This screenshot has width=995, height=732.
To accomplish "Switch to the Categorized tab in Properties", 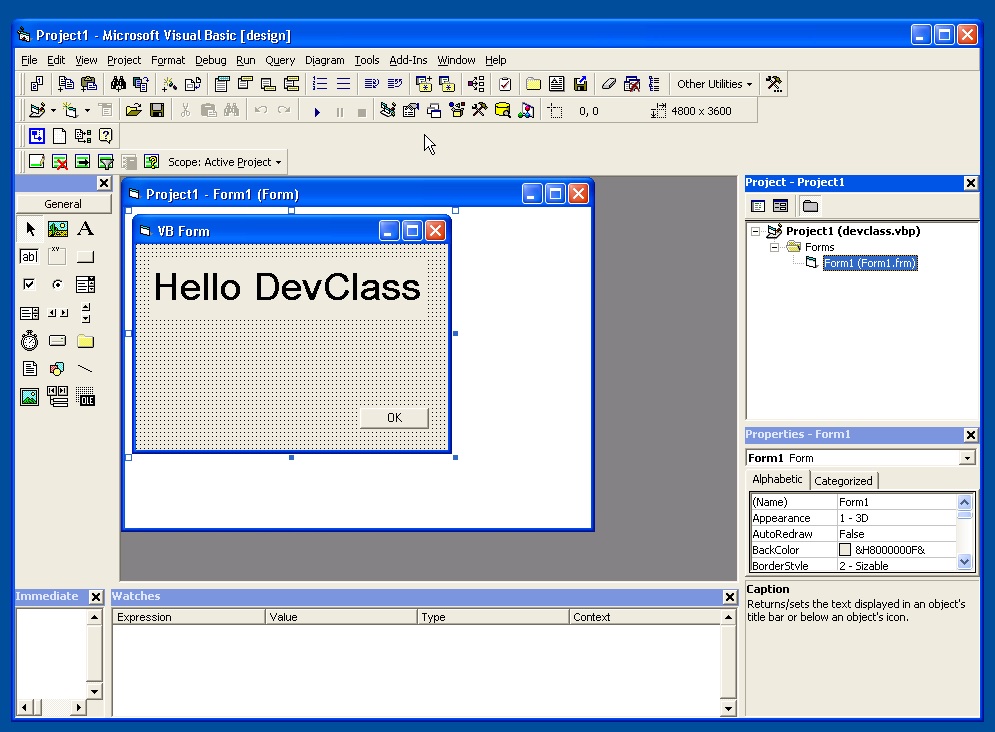I will tap(843, 479).
